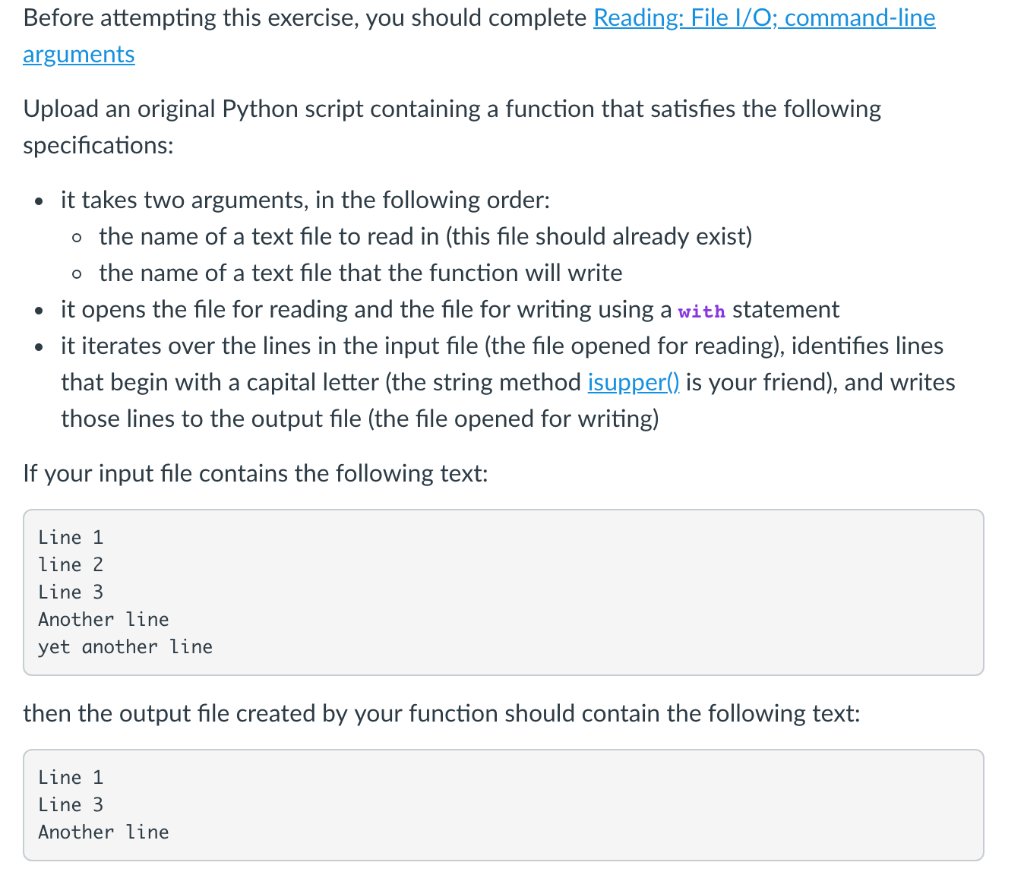The height and width of the screenshot is (875, 1024).
Task: Open the Reading: File I/O; command-line link
Action: 764,18
